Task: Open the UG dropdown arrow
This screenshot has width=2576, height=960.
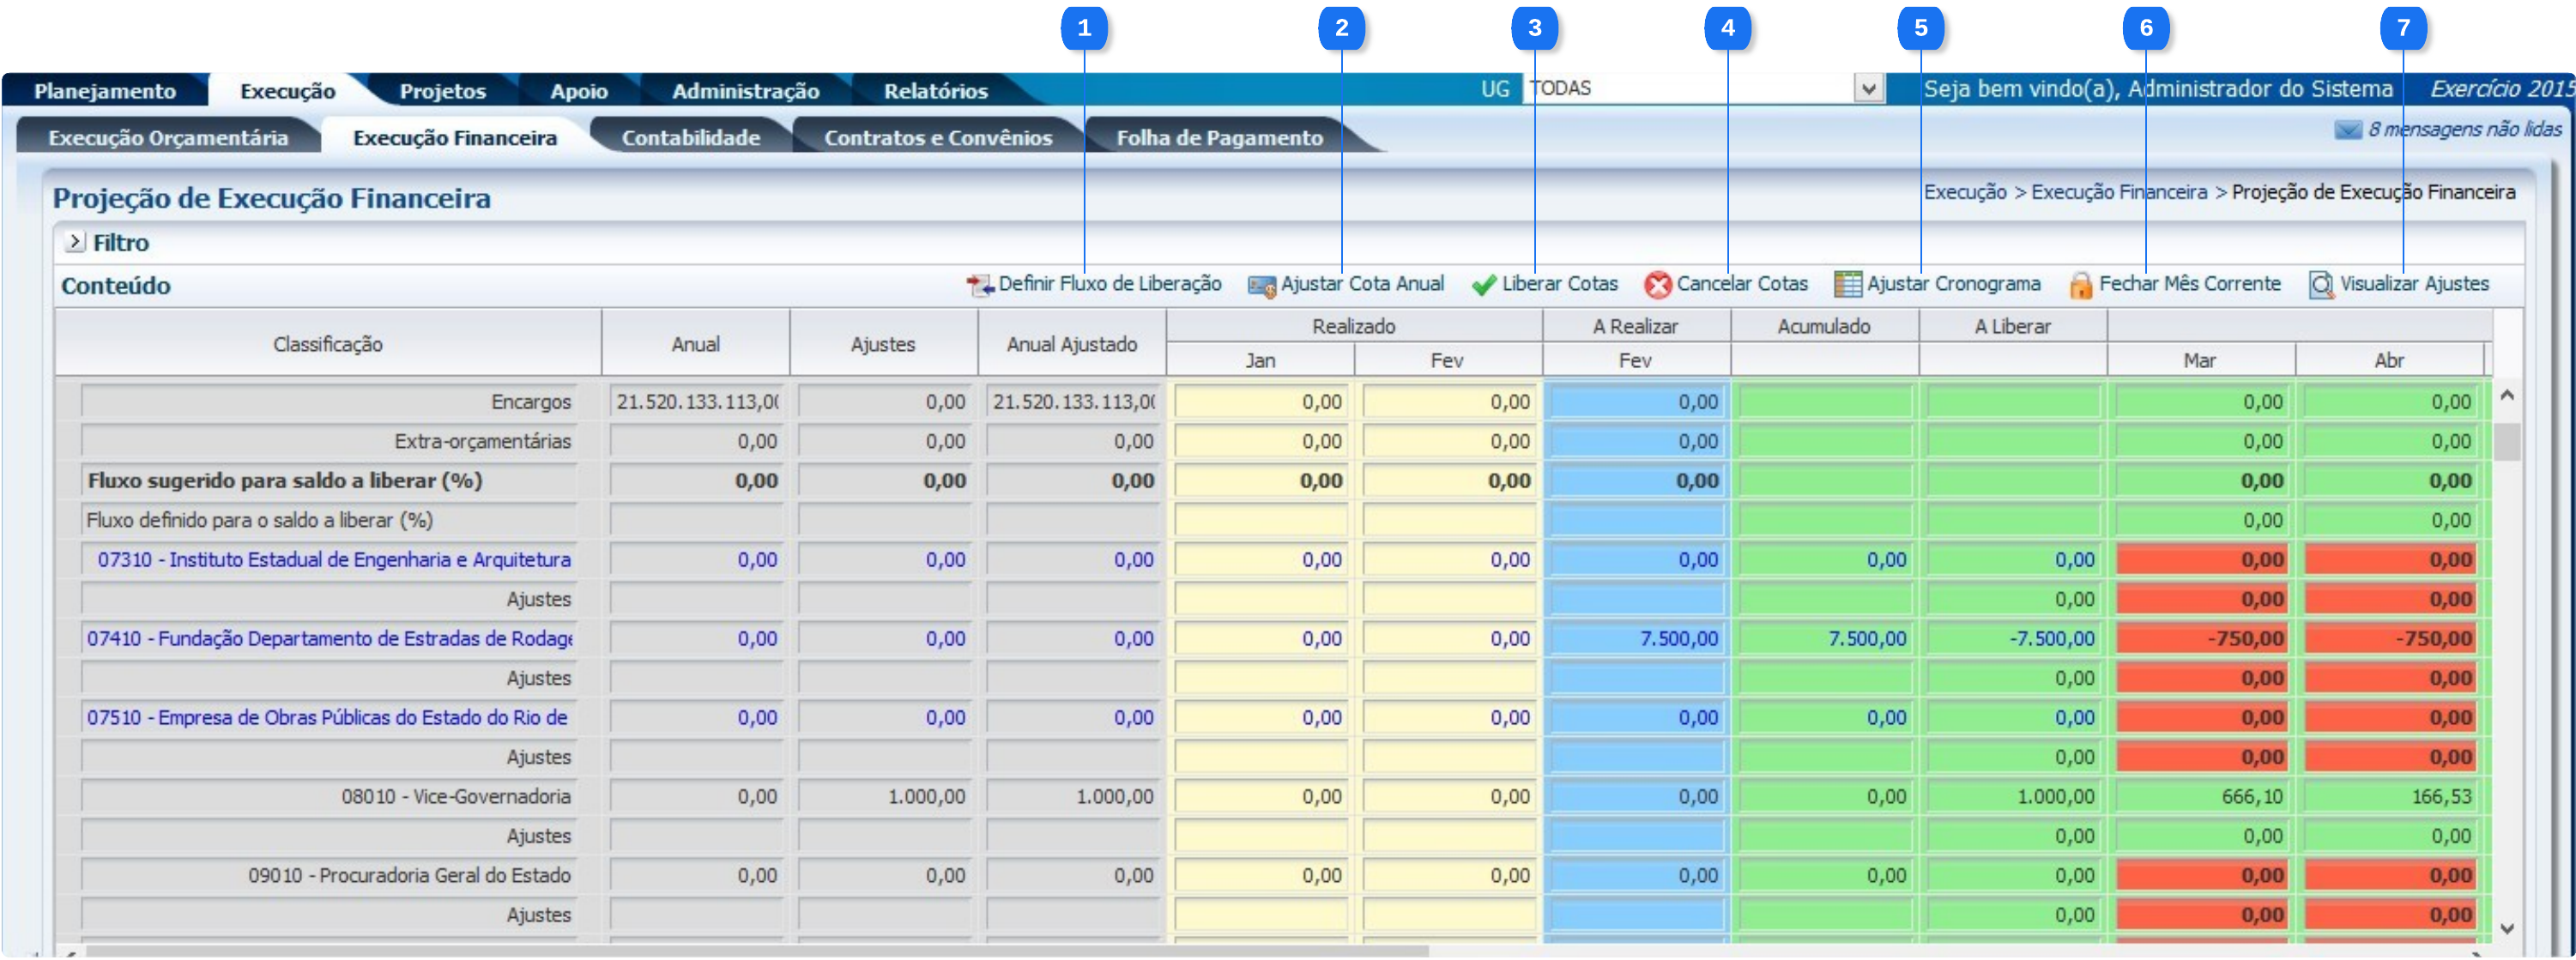Action: click(1868, 89)
